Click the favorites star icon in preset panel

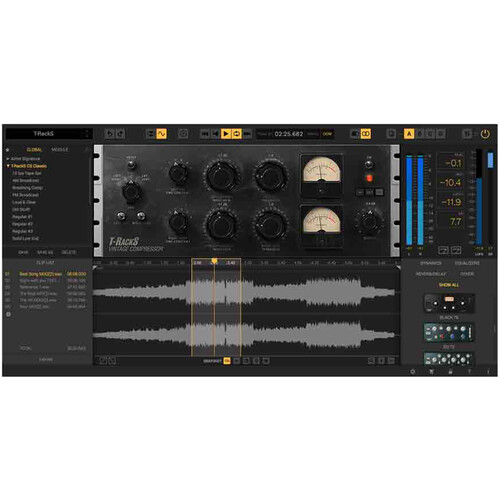coord(8,150)
